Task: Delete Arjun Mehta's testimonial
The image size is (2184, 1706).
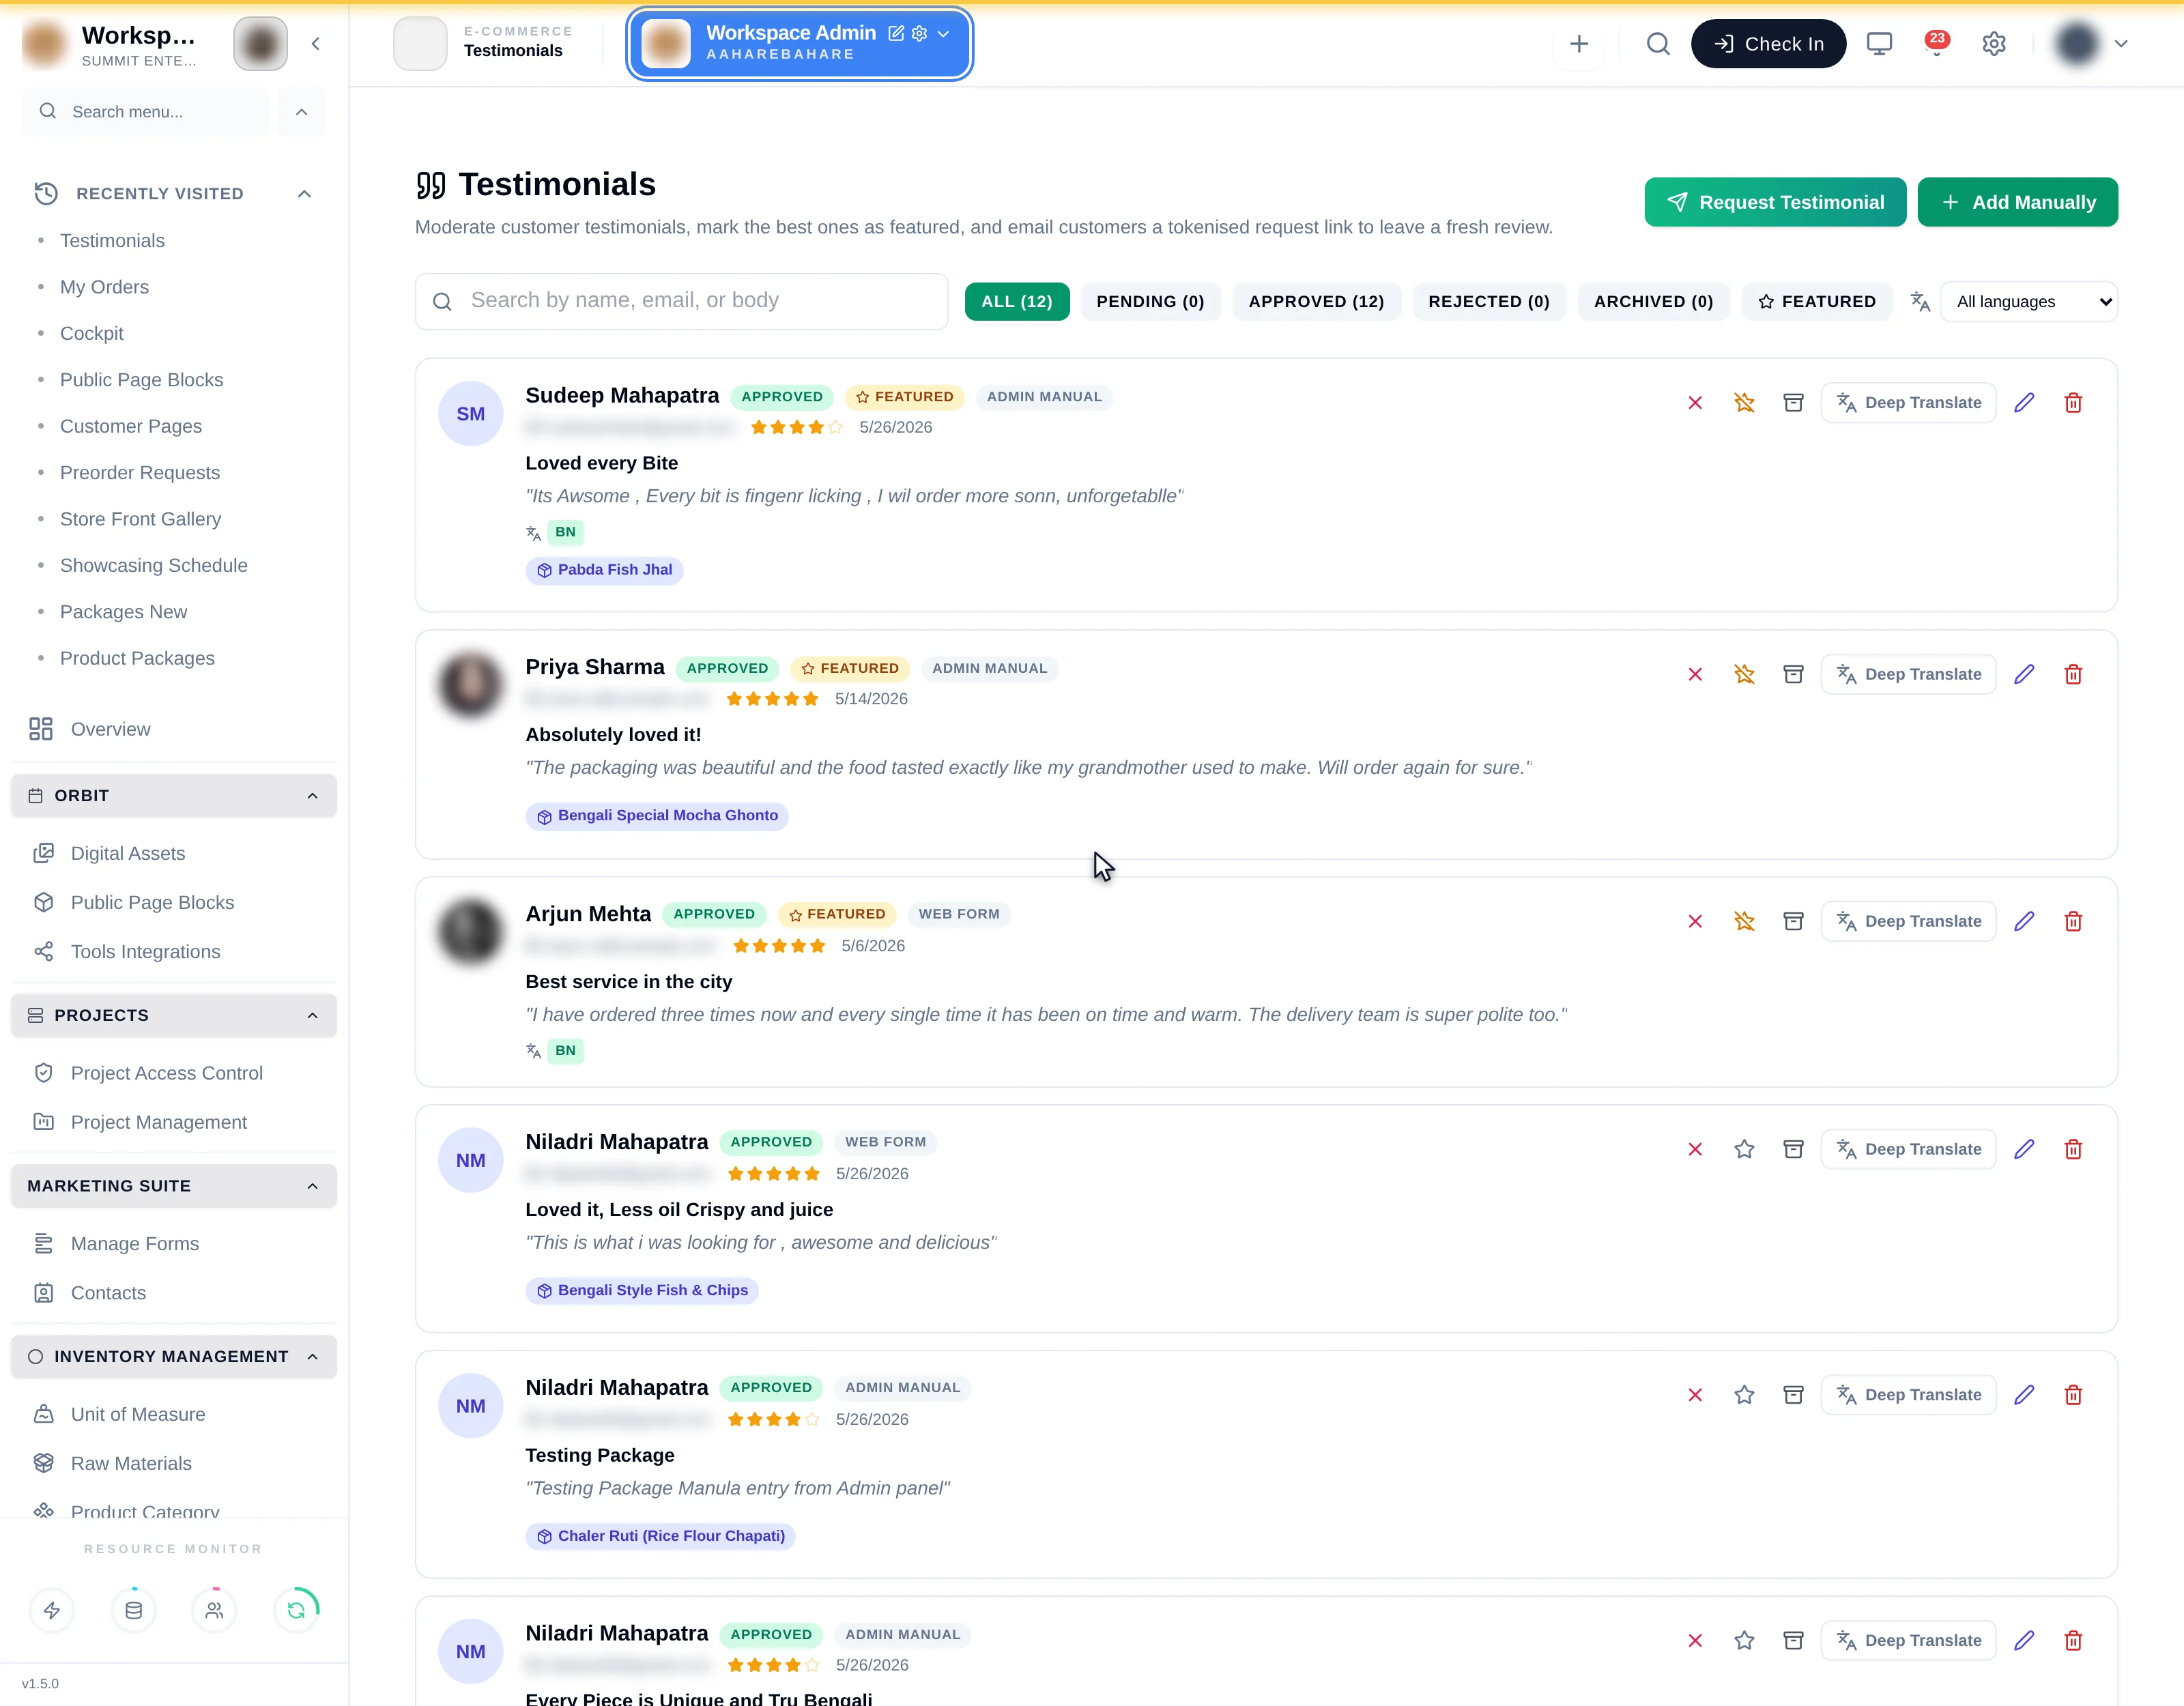Action: point(2073,921)
